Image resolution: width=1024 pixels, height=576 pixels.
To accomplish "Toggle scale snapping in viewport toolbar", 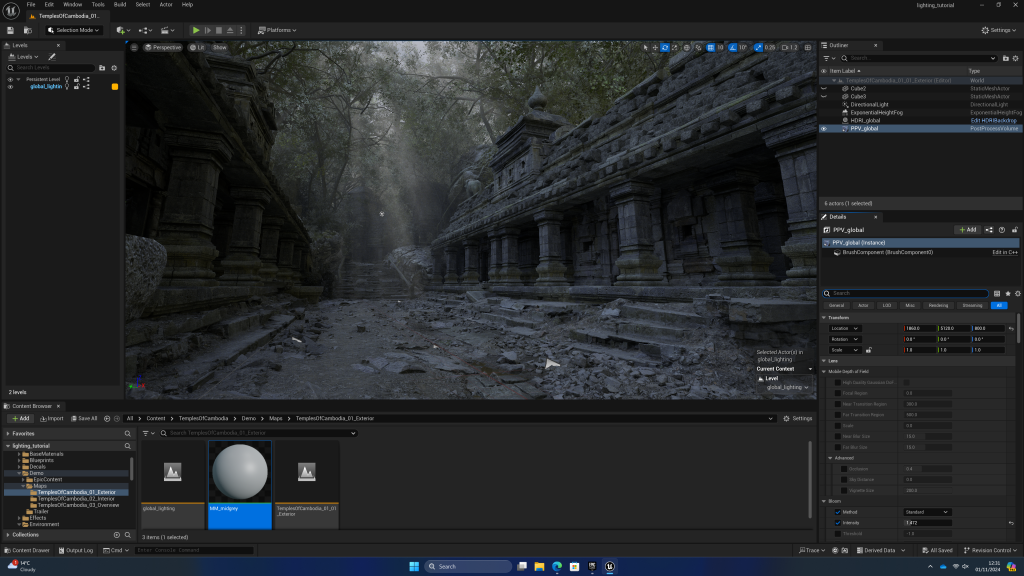I will coord(758,48).
